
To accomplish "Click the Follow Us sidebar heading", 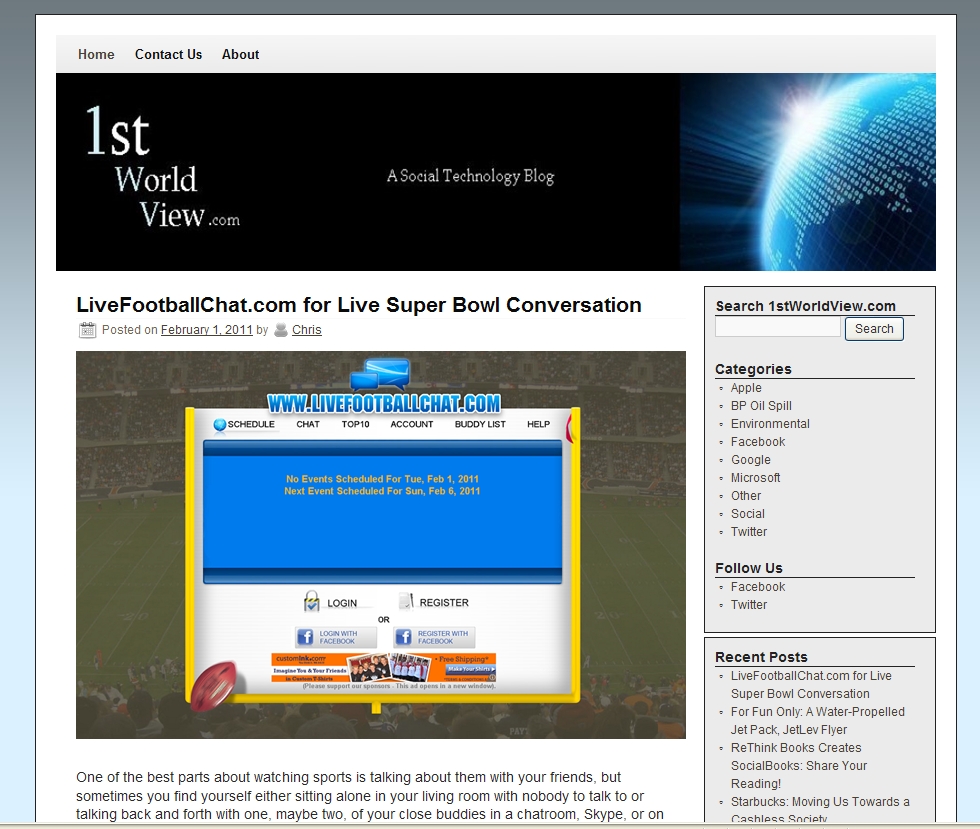I will click(749, 568).
